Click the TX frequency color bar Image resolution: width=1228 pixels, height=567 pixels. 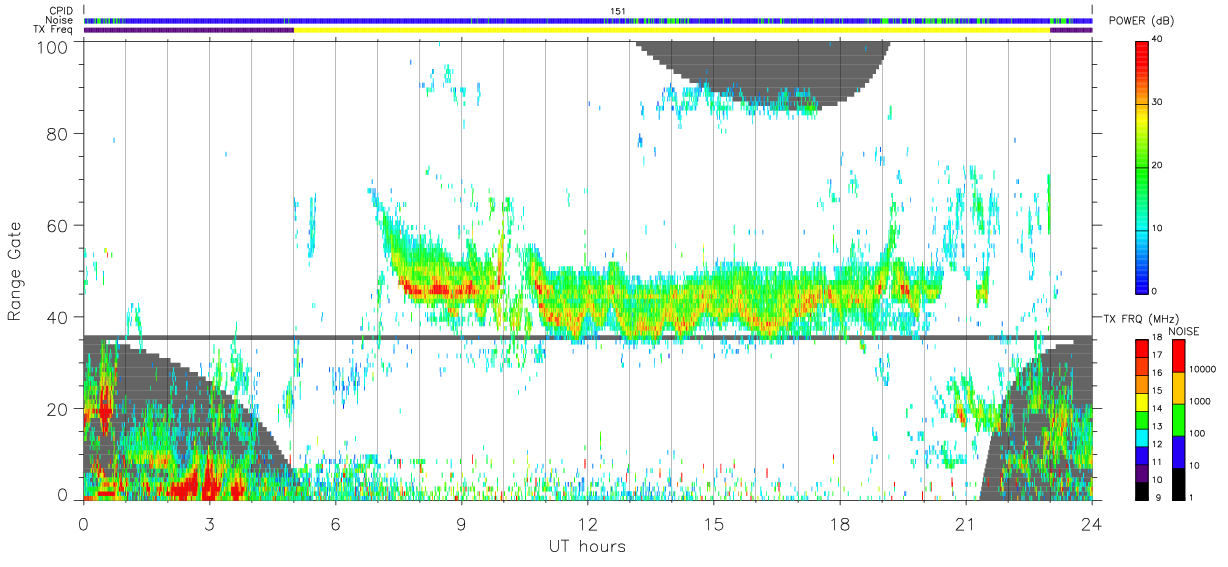click(1141, 418)
